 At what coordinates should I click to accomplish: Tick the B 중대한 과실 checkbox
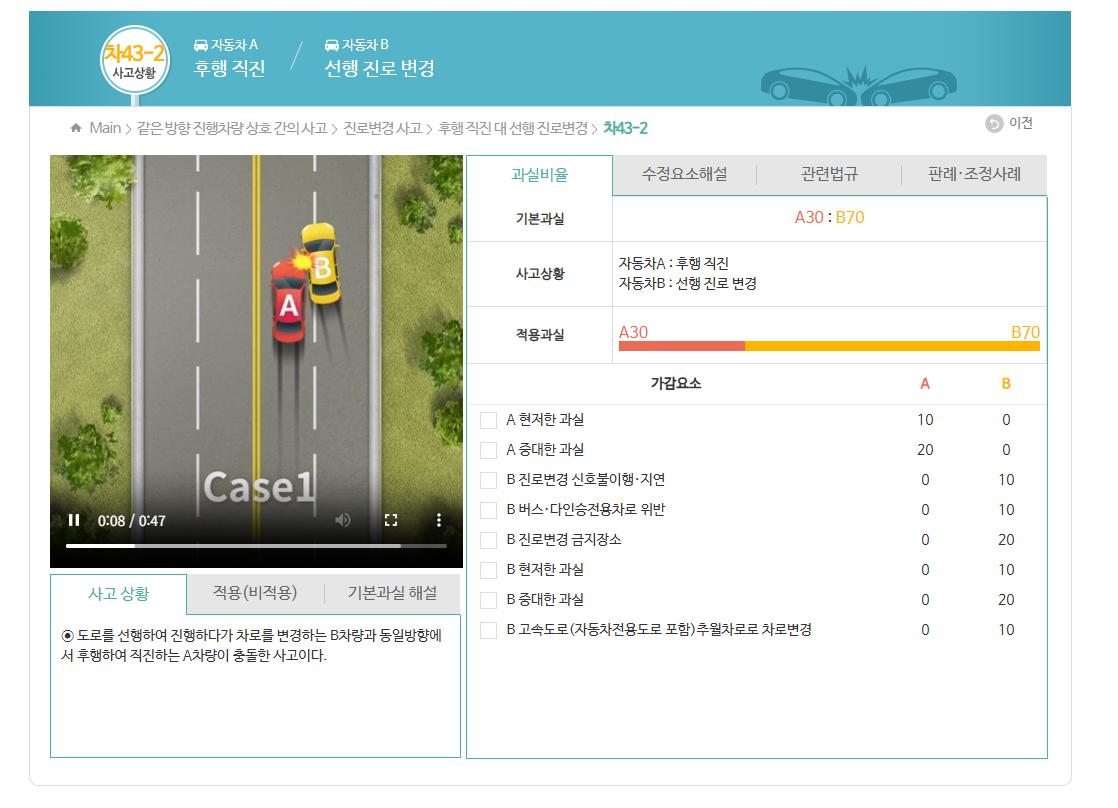pyautogui.click(x=488, y=600)
